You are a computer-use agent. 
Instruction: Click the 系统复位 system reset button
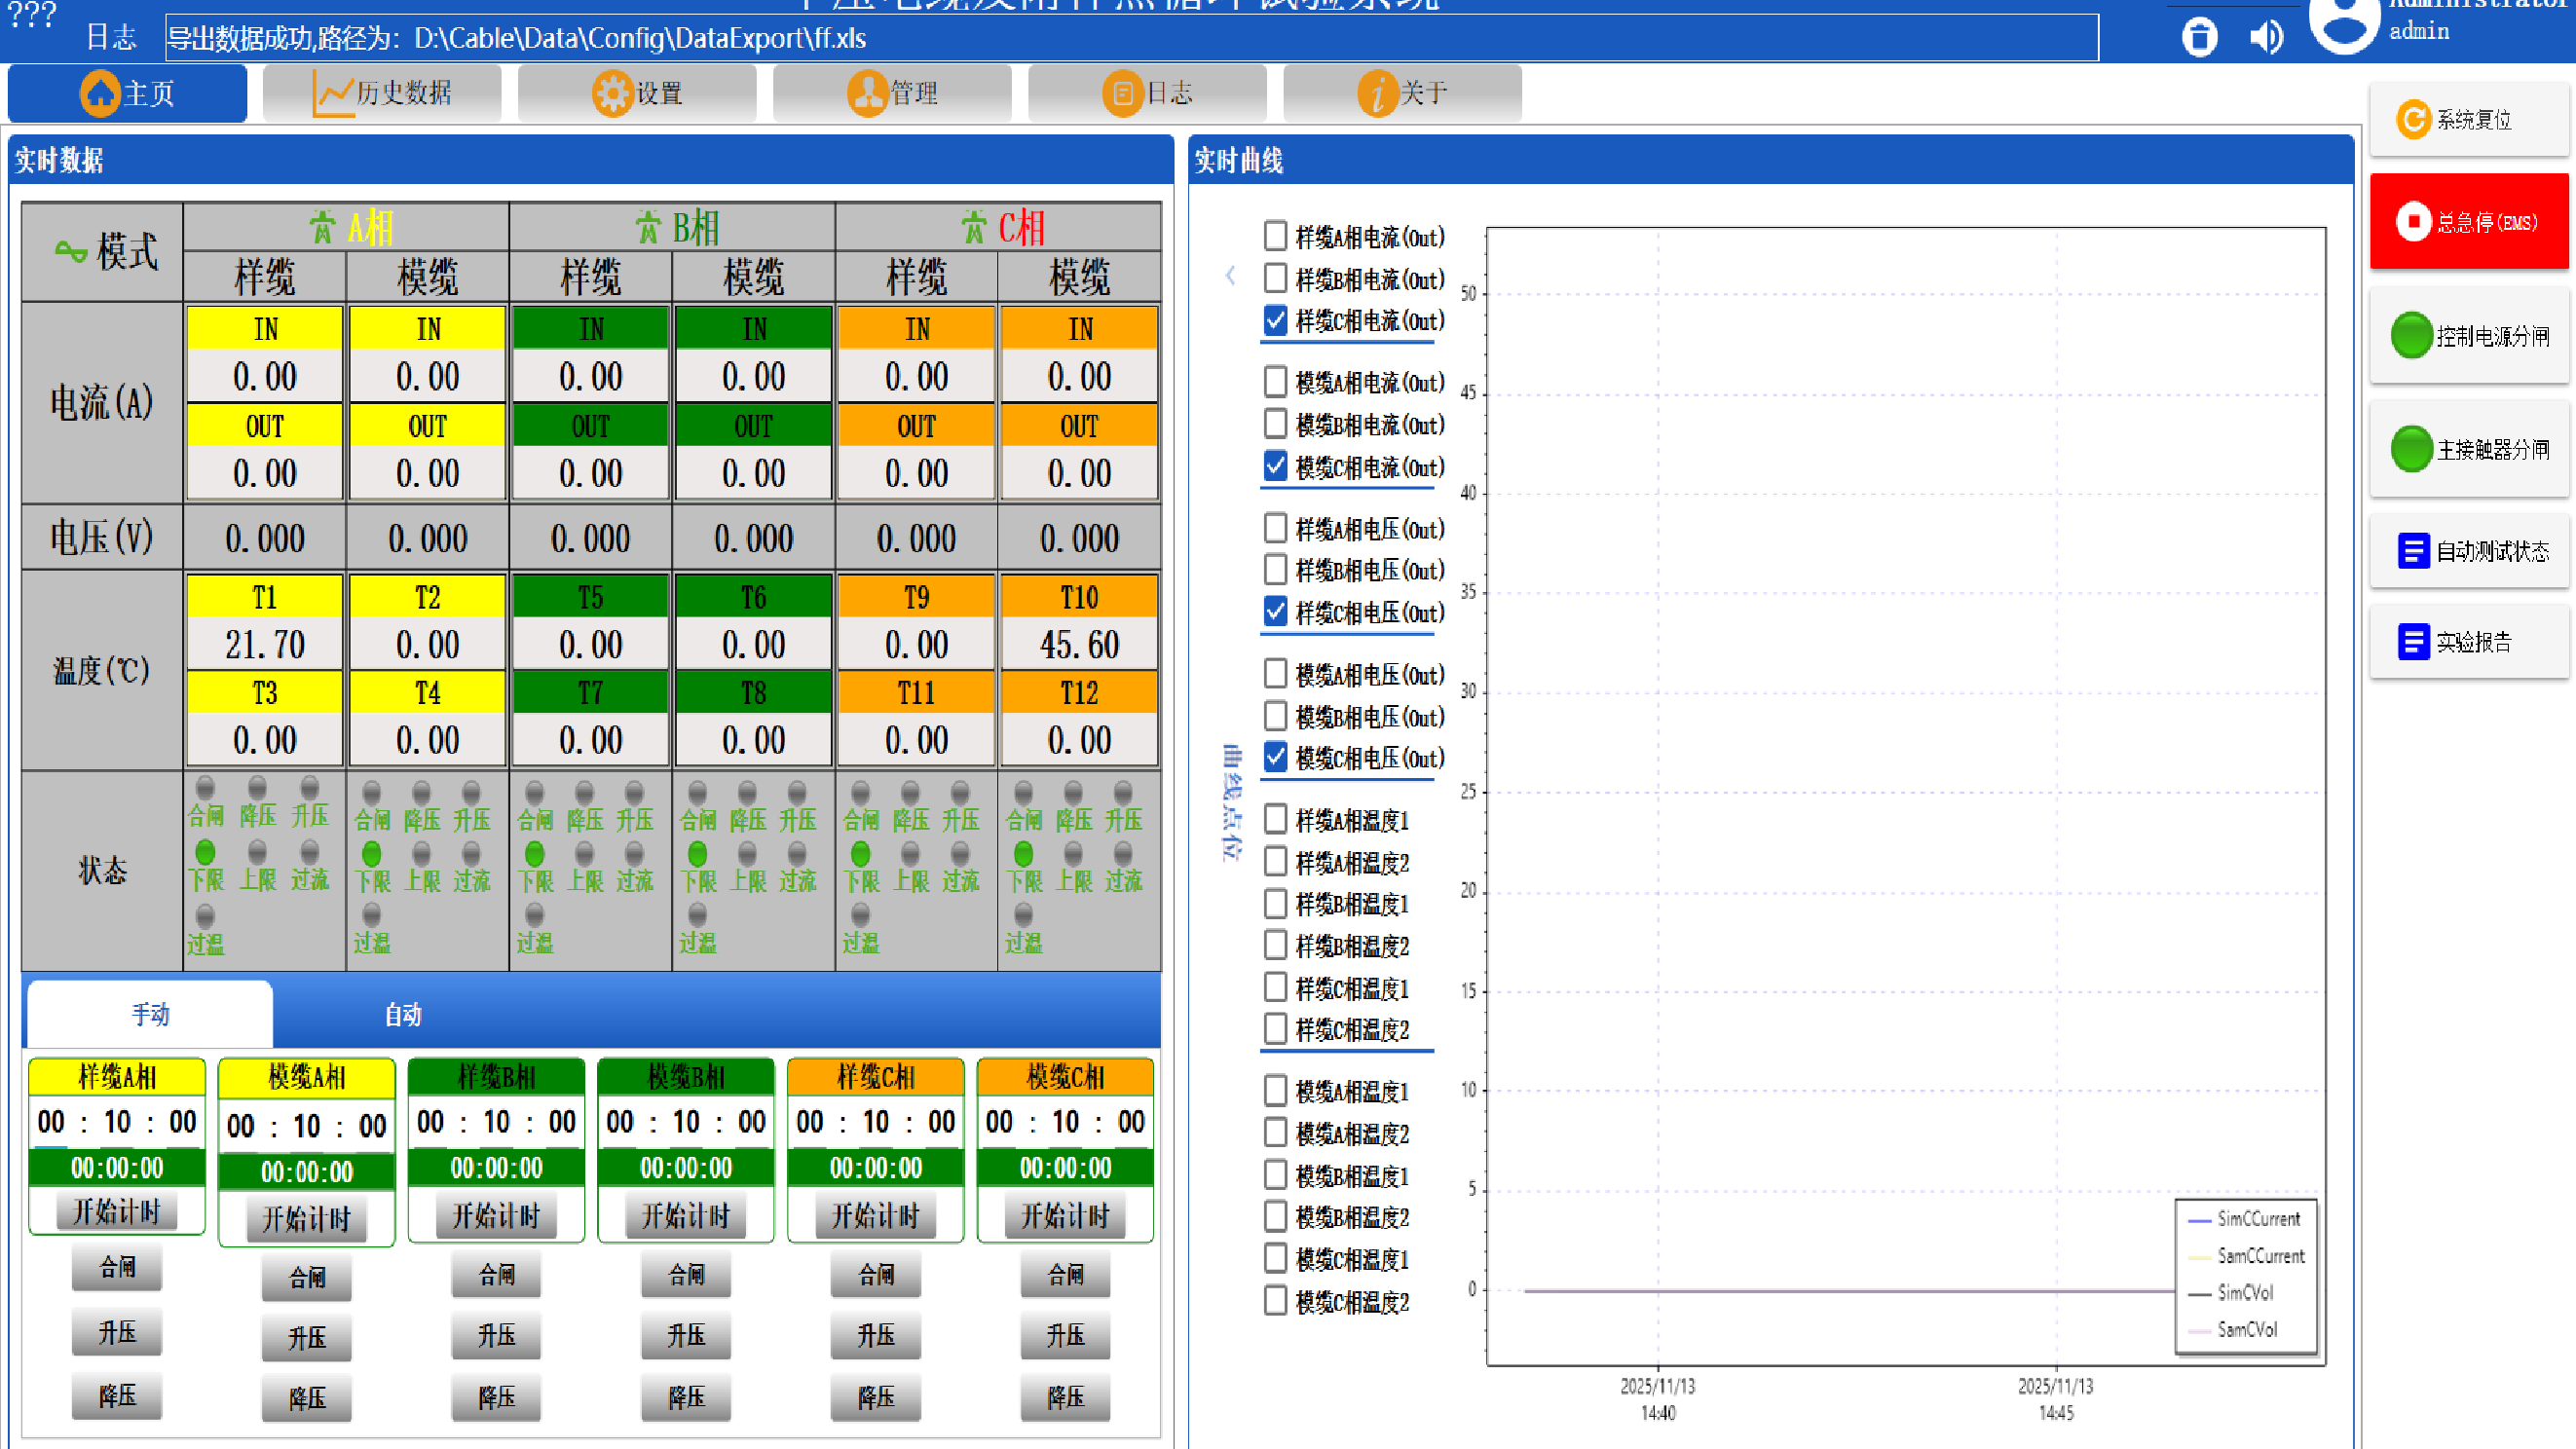2468,120
